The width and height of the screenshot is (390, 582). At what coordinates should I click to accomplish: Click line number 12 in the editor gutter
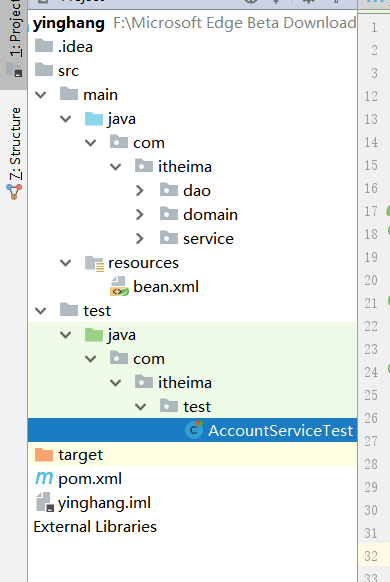pos(371,96)
